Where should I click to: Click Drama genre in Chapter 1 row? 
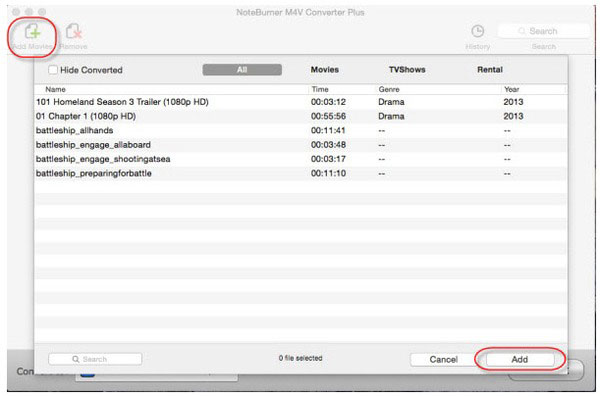pyautogui.click(x=391, y=116)
